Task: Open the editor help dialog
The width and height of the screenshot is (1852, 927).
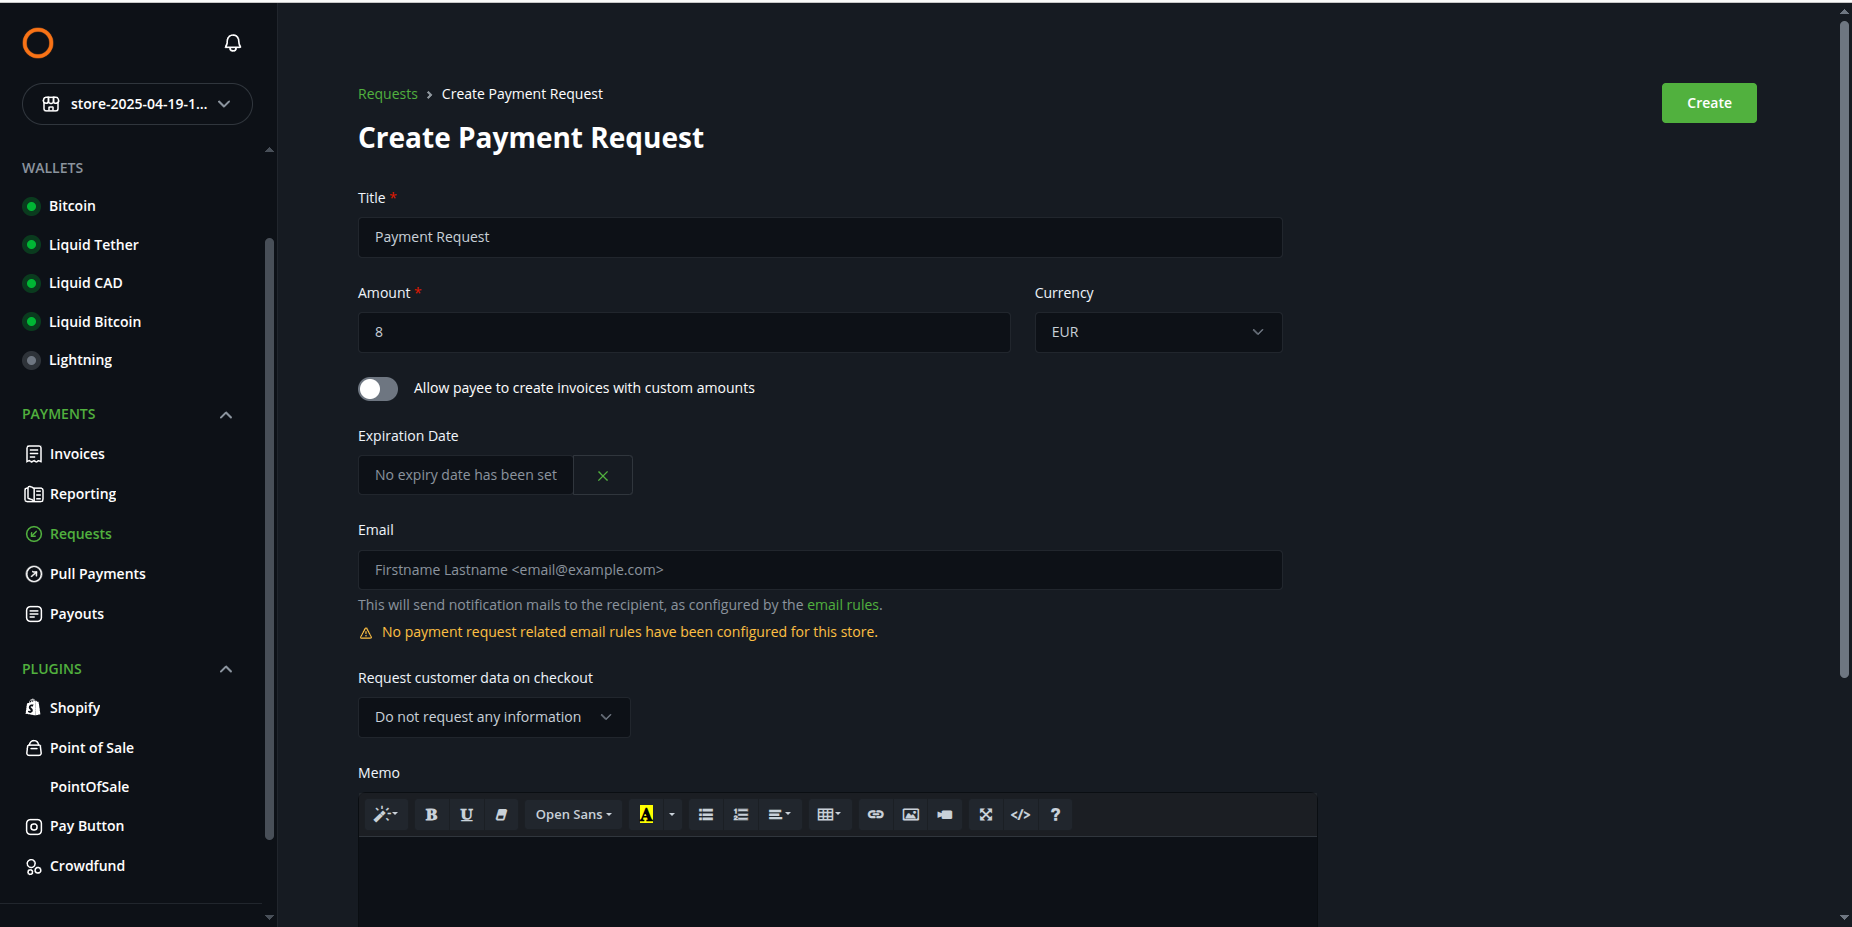Action: pyautogui.click(x=1055, y=815)
